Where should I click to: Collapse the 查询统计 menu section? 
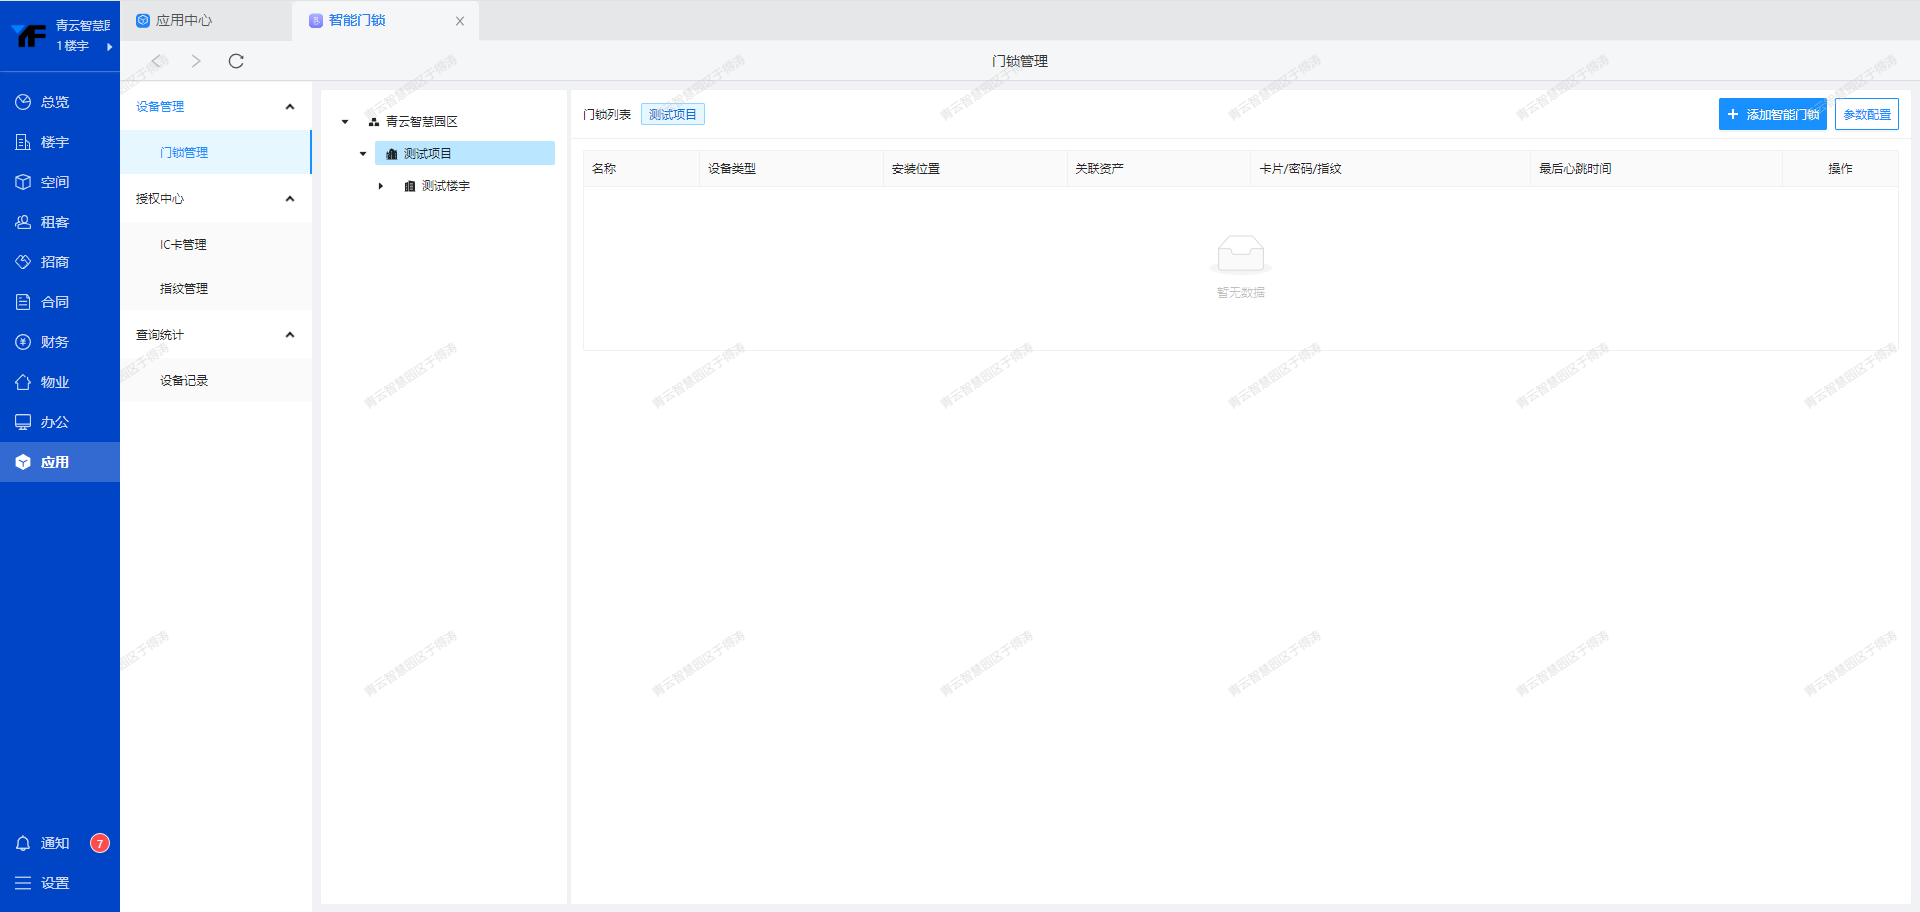pyautogui.click(x=290, y=335)
